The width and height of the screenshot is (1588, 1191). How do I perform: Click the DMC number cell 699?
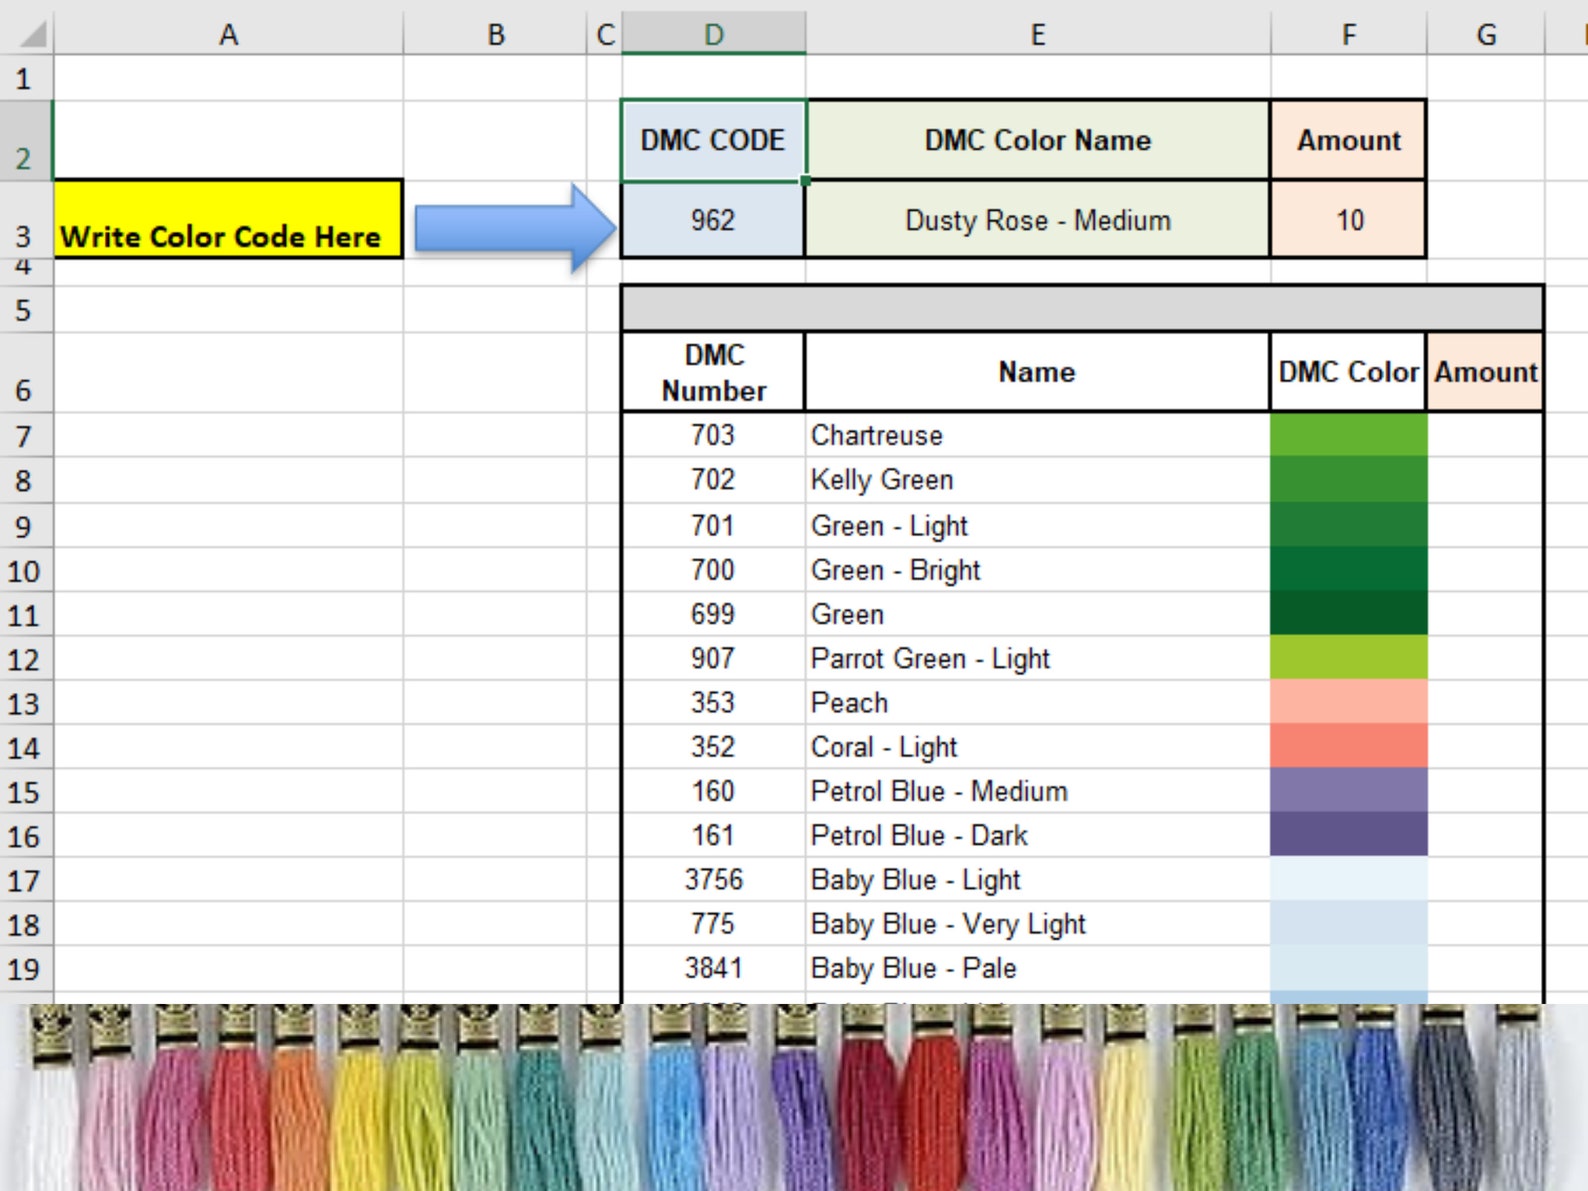pyautogui.click(x=713, y=613)
